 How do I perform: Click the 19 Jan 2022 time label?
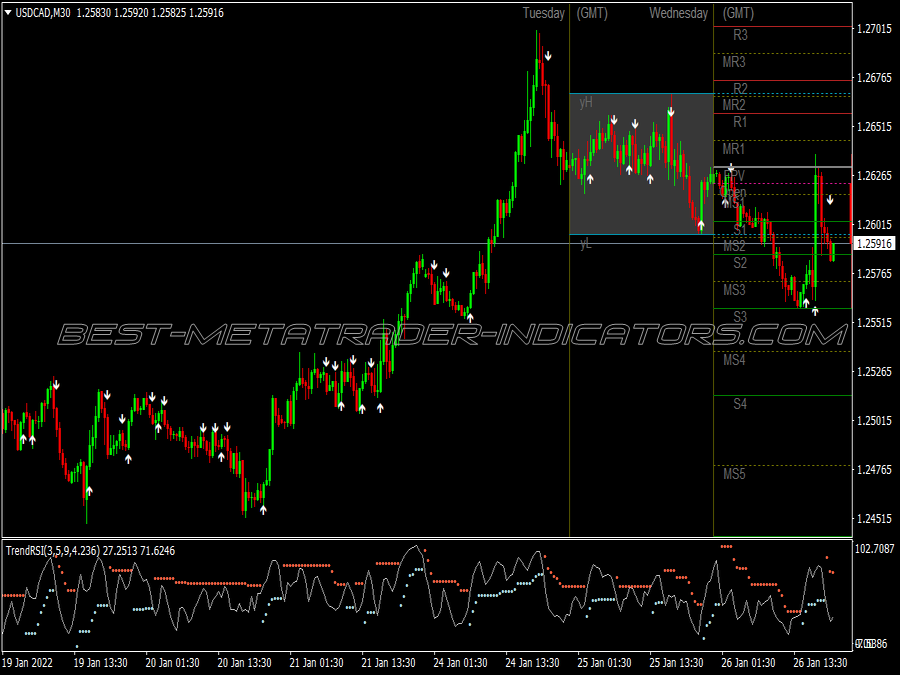coord(28,663)
